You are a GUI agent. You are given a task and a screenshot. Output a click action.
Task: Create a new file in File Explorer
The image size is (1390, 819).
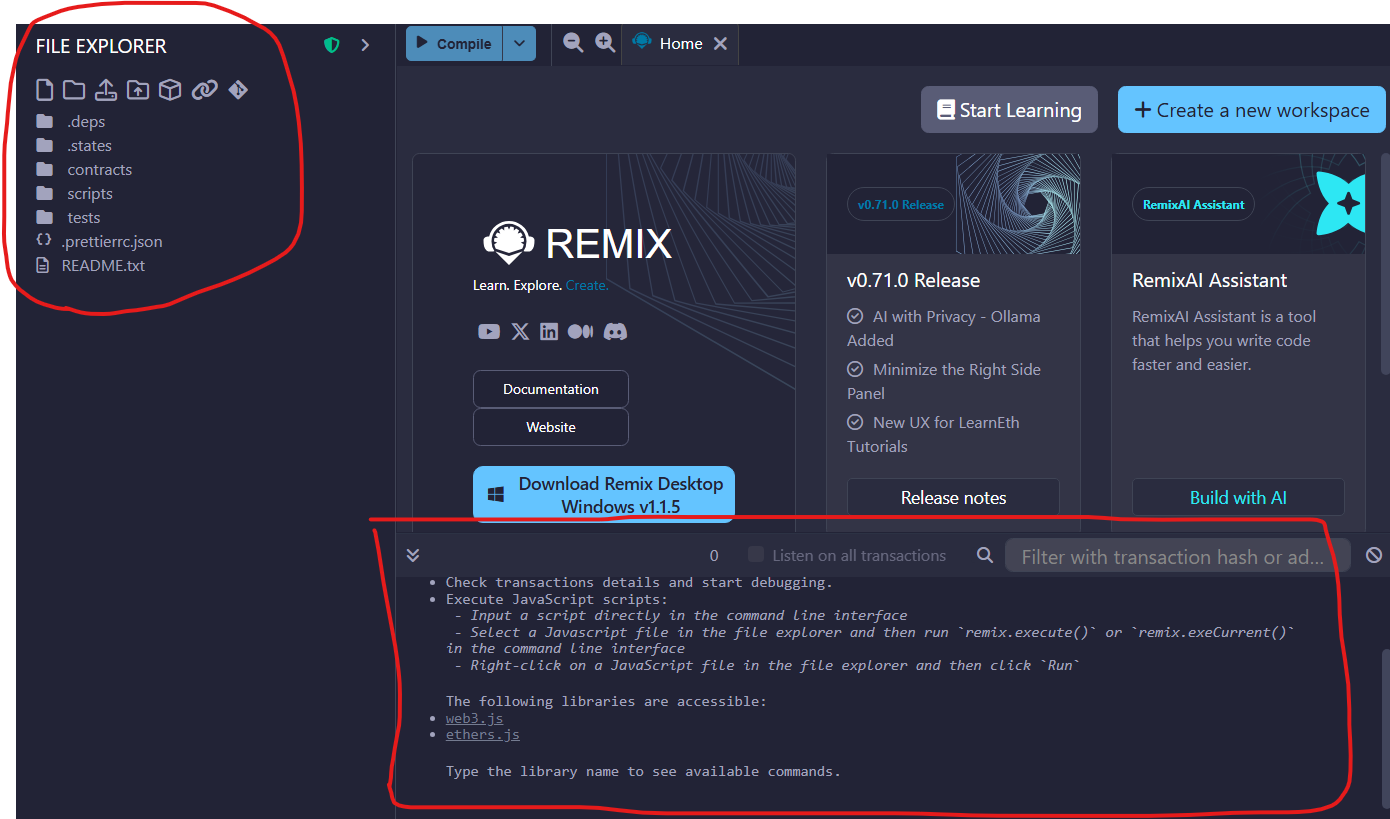click(44, 90)
